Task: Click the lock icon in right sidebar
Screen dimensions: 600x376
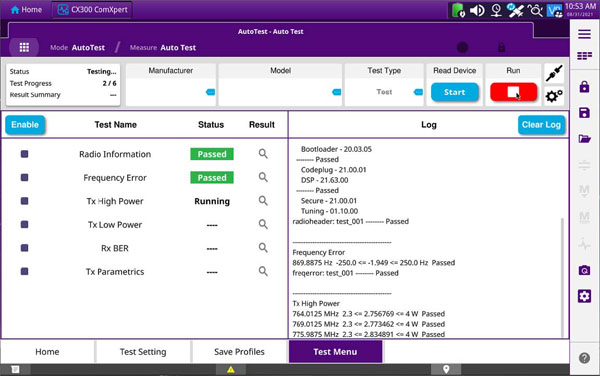Action: pos(584,87)
